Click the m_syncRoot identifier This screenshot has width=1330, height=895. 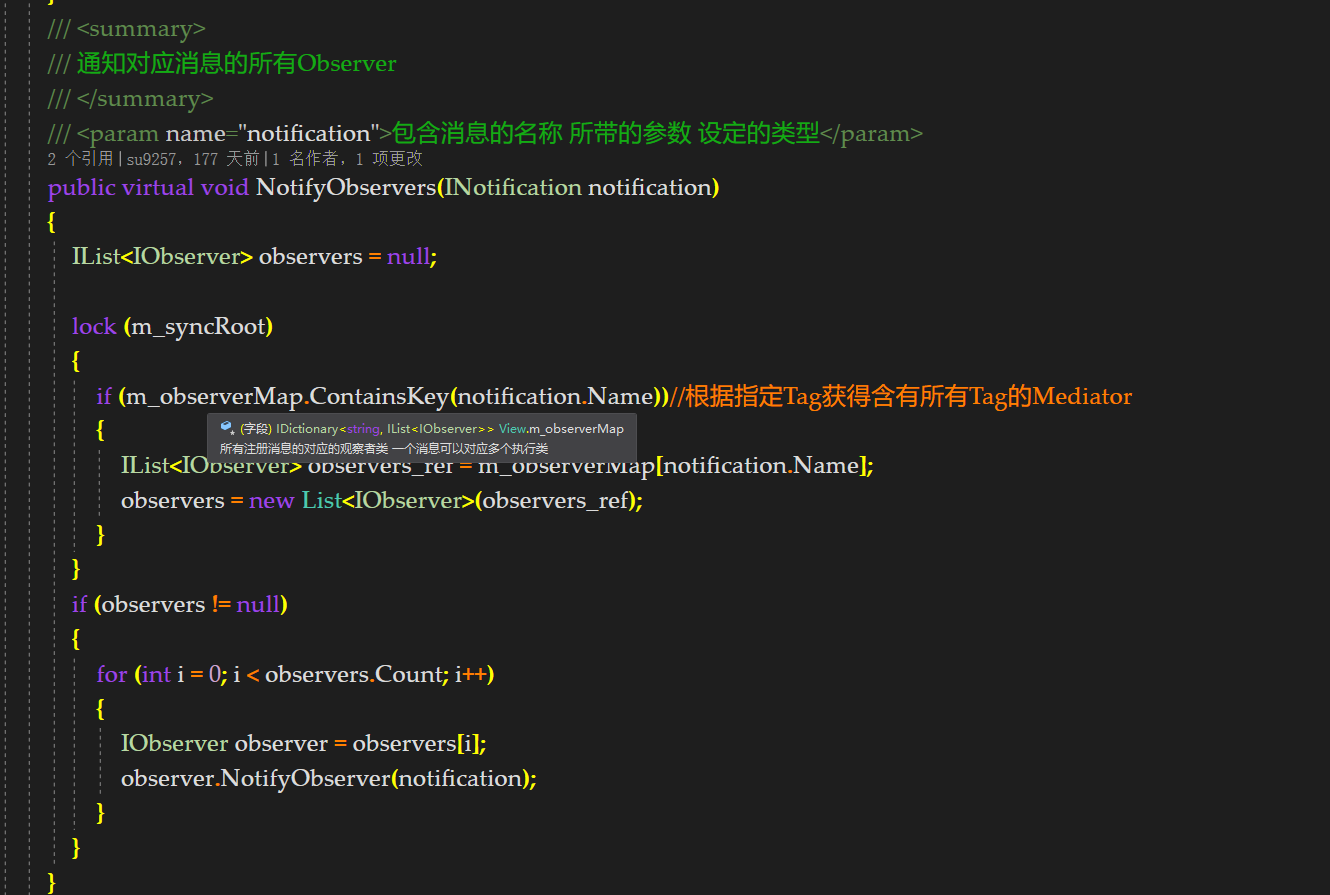click(x=198, y=326)
